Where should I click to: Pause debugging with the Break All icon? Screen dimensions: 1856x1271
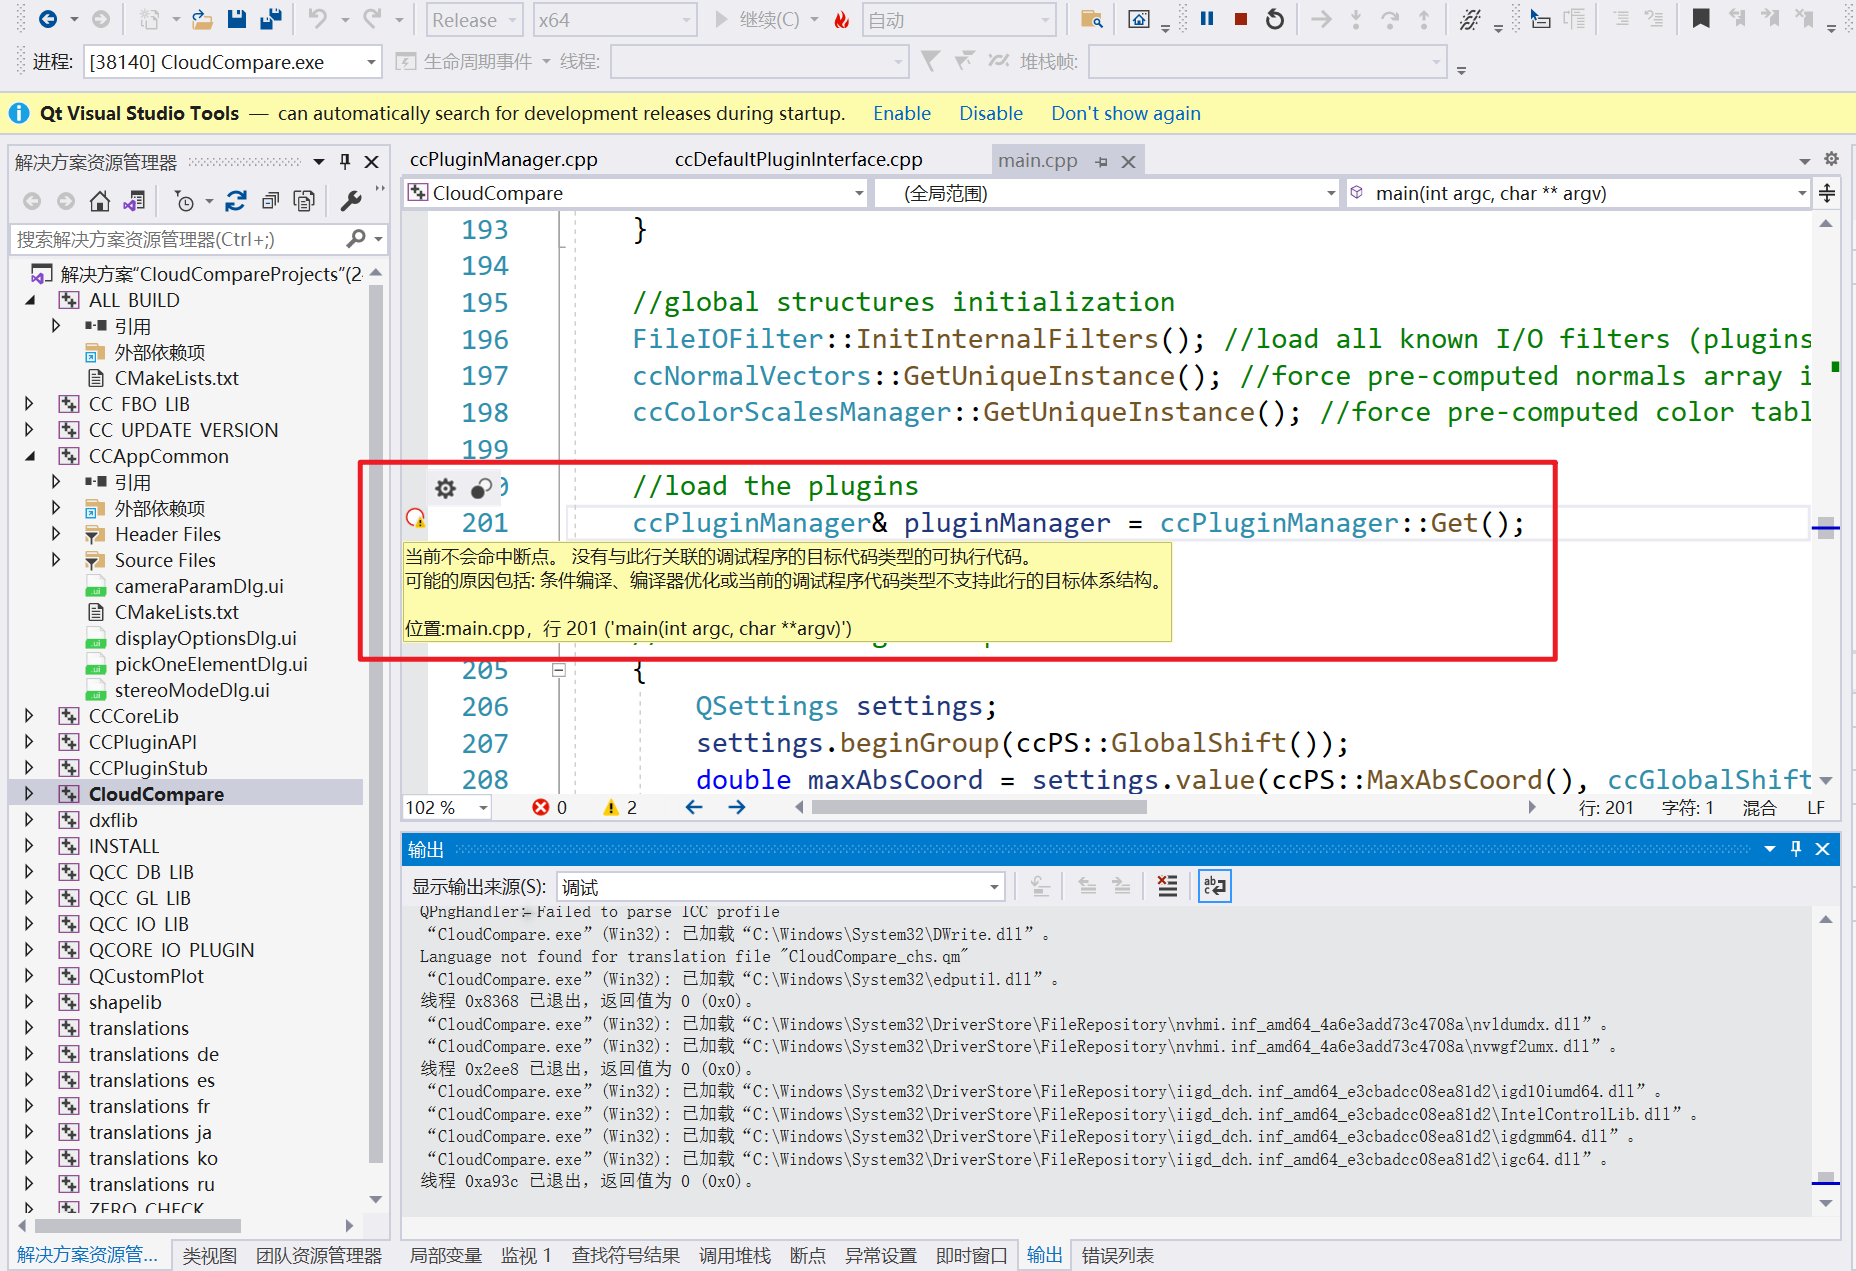(1207, 19)
